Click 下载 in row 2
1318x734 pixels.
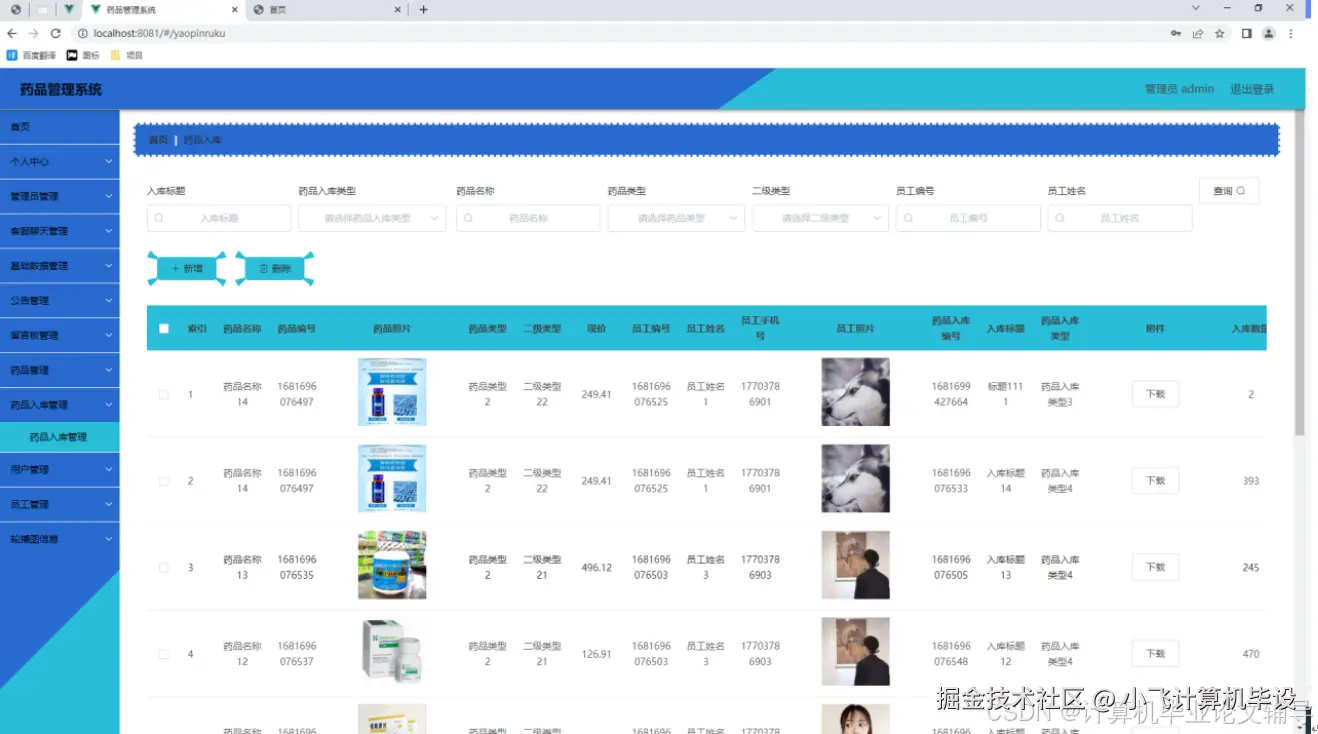click(x=1155, y=481)
